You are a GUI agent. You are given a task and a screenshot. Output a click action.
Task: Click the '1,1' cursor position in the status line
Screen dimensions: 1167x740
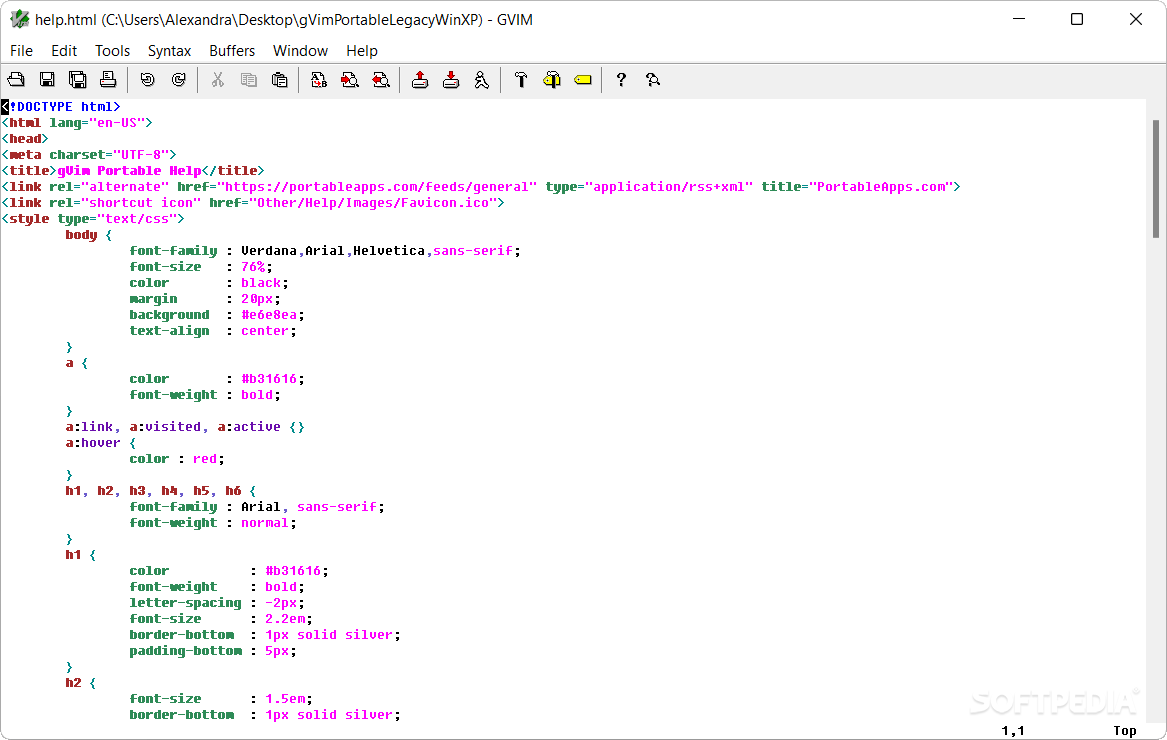pos(1013,730)
